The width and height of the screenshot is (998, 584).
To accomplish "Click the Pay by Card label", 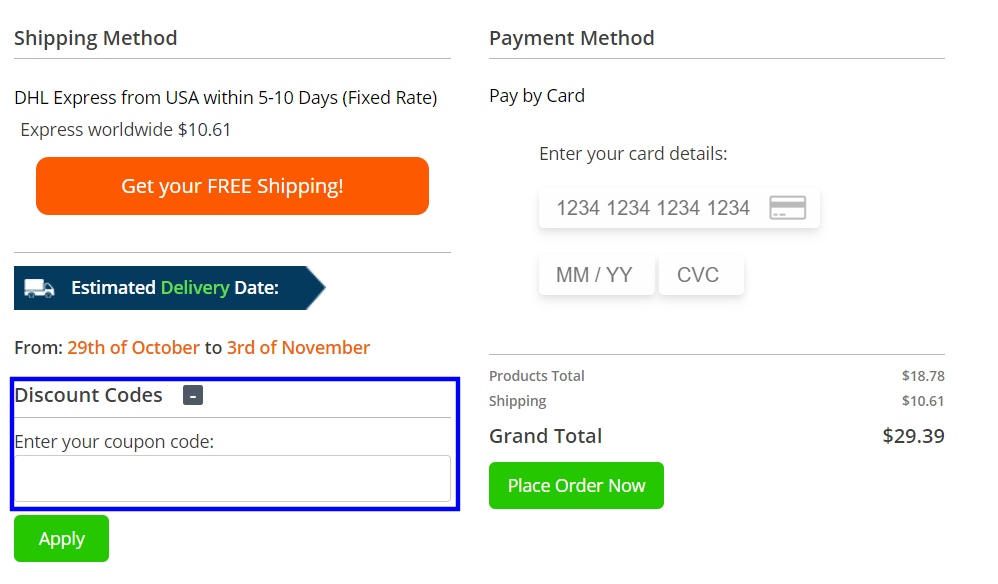I will click(x=537, y=96).
